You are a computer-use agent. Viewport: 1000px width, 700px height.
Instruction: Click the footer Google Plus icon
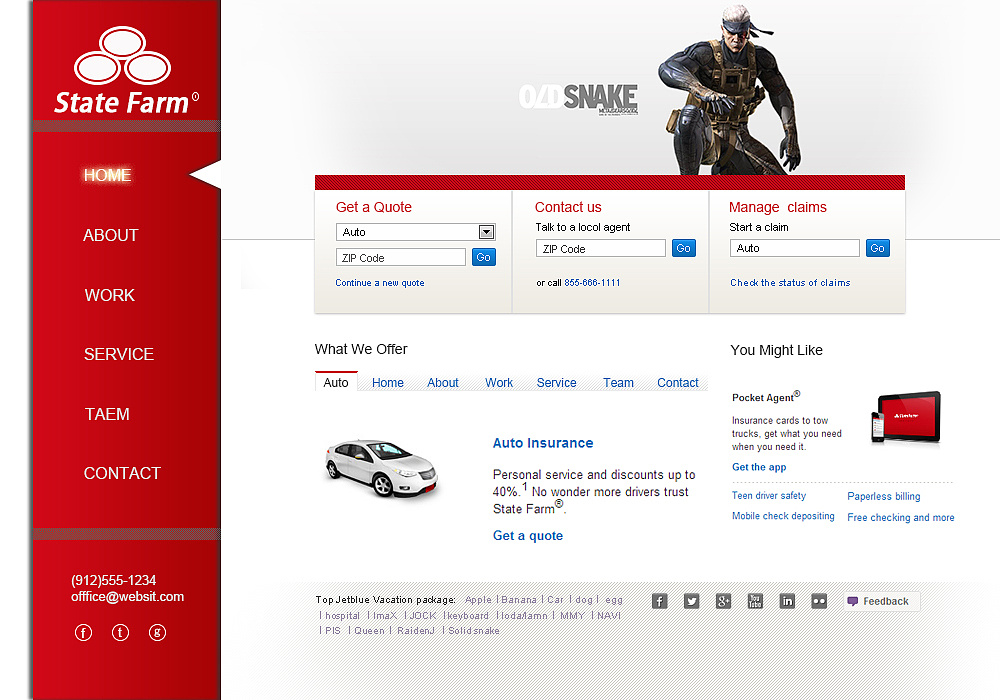click(723, 601)
